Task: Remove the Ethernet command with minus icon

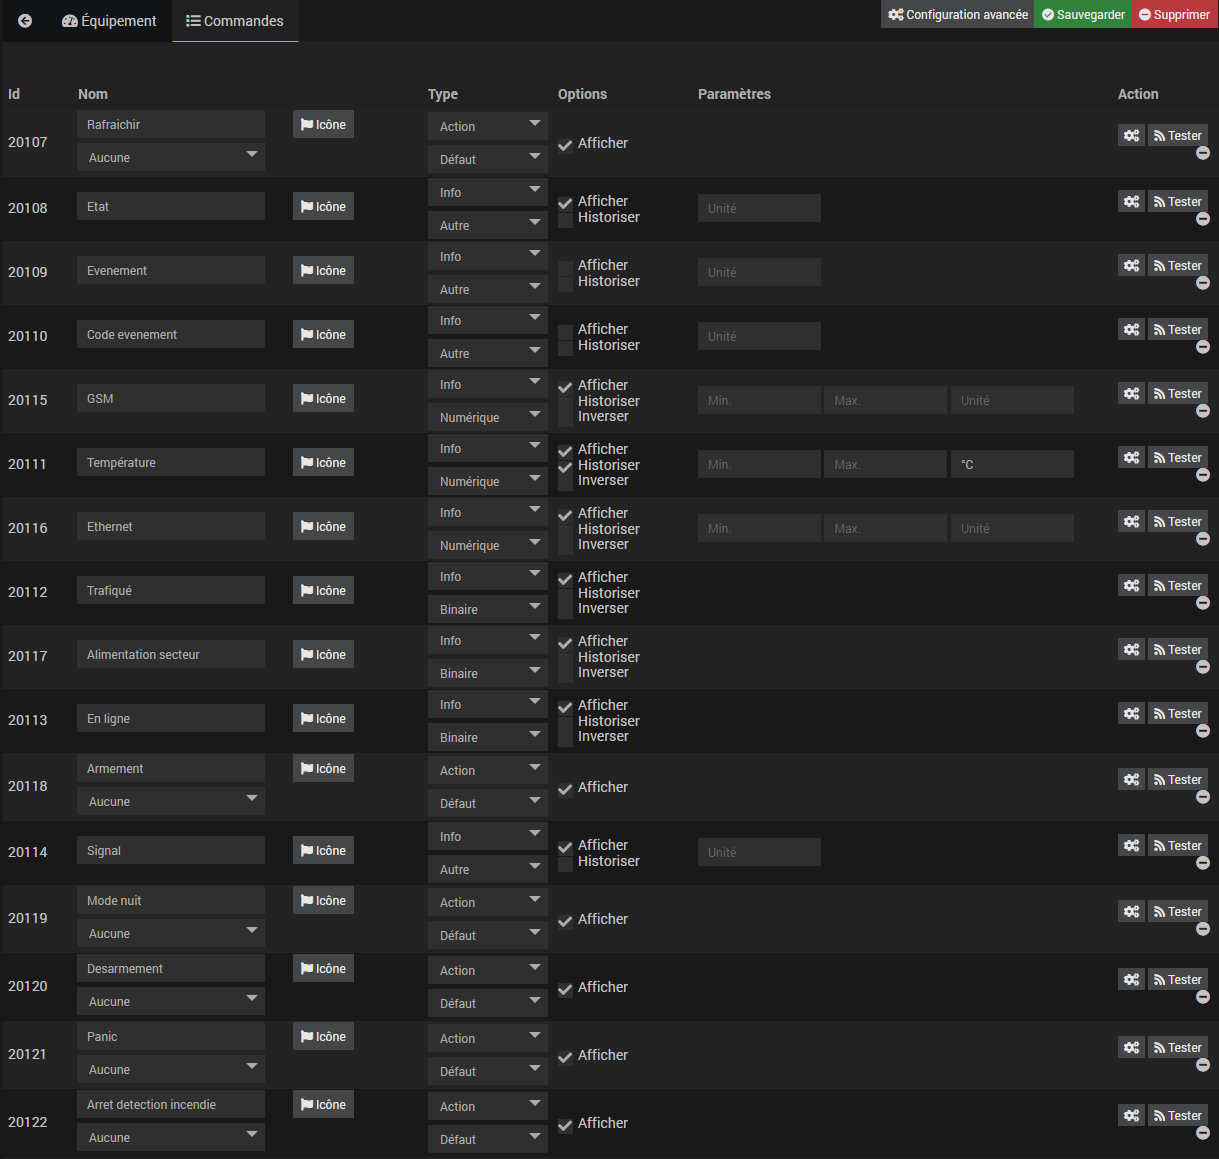Action: click(1203, 539)
